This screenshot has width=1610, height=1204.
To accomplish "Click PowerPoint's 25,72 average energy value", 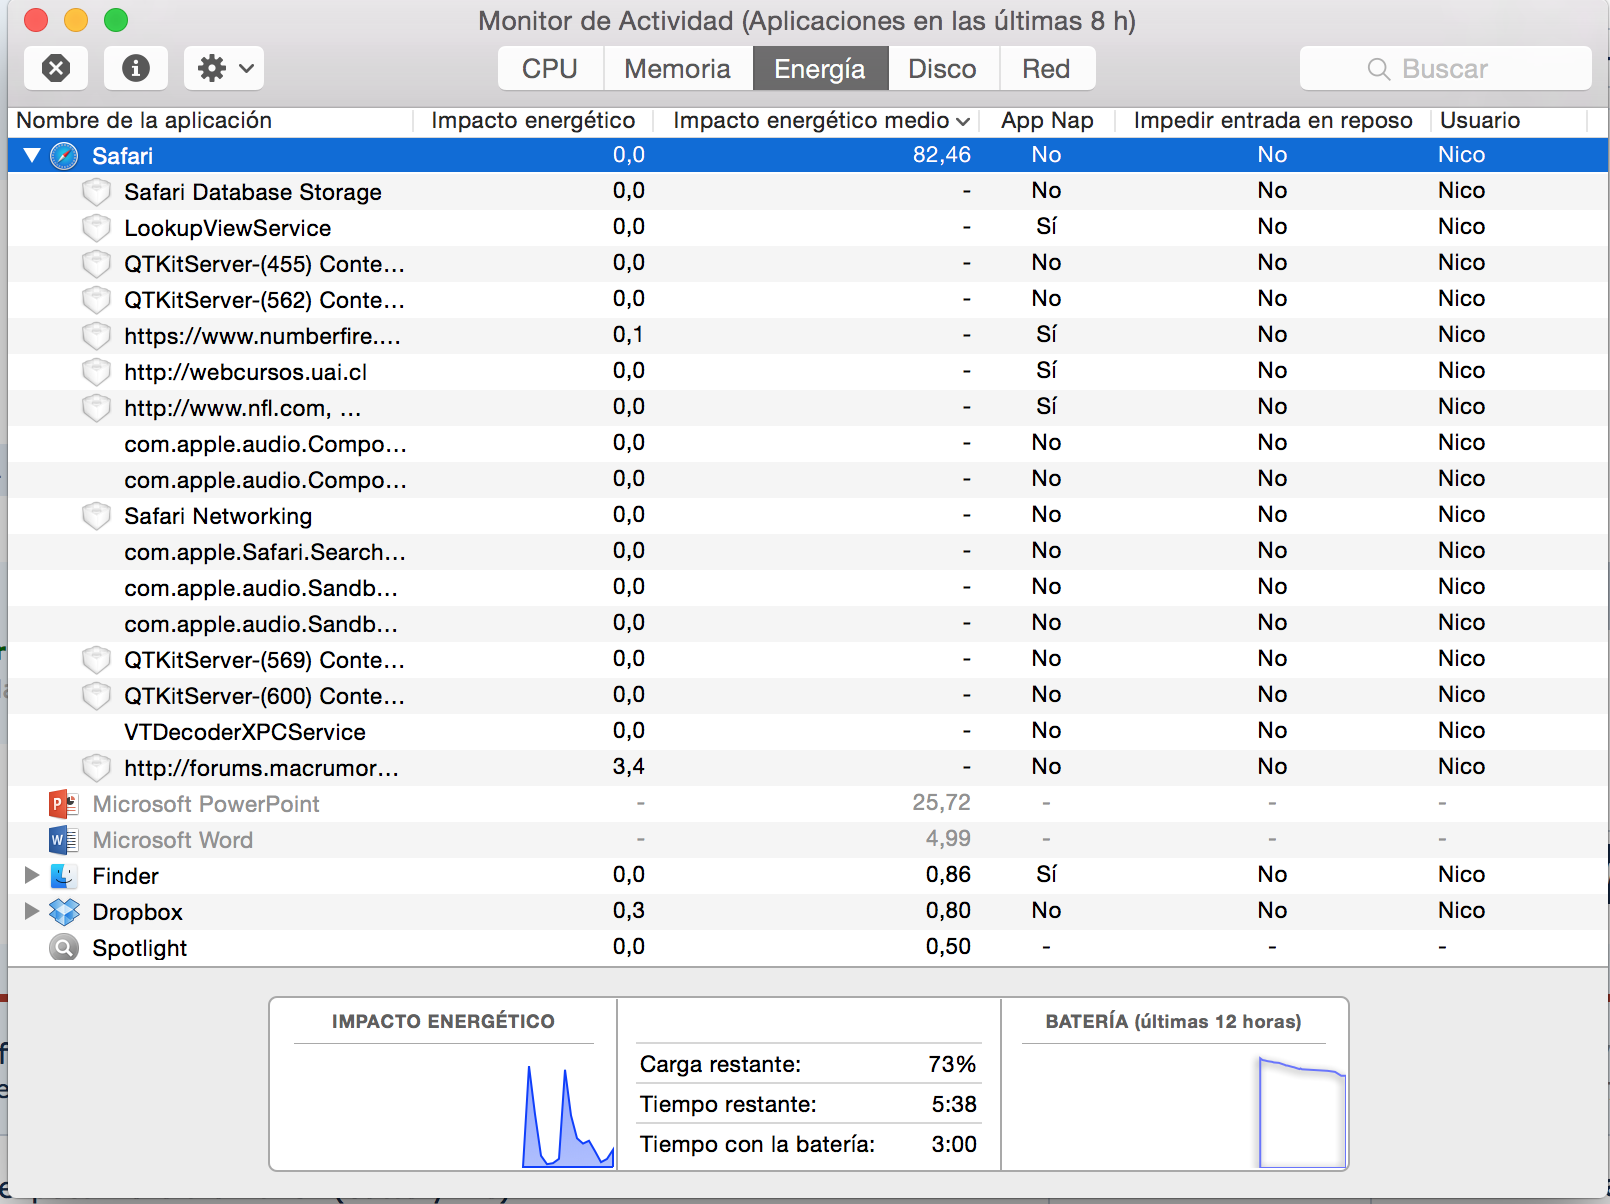I will pyautogui.click(x=941, y=803).
